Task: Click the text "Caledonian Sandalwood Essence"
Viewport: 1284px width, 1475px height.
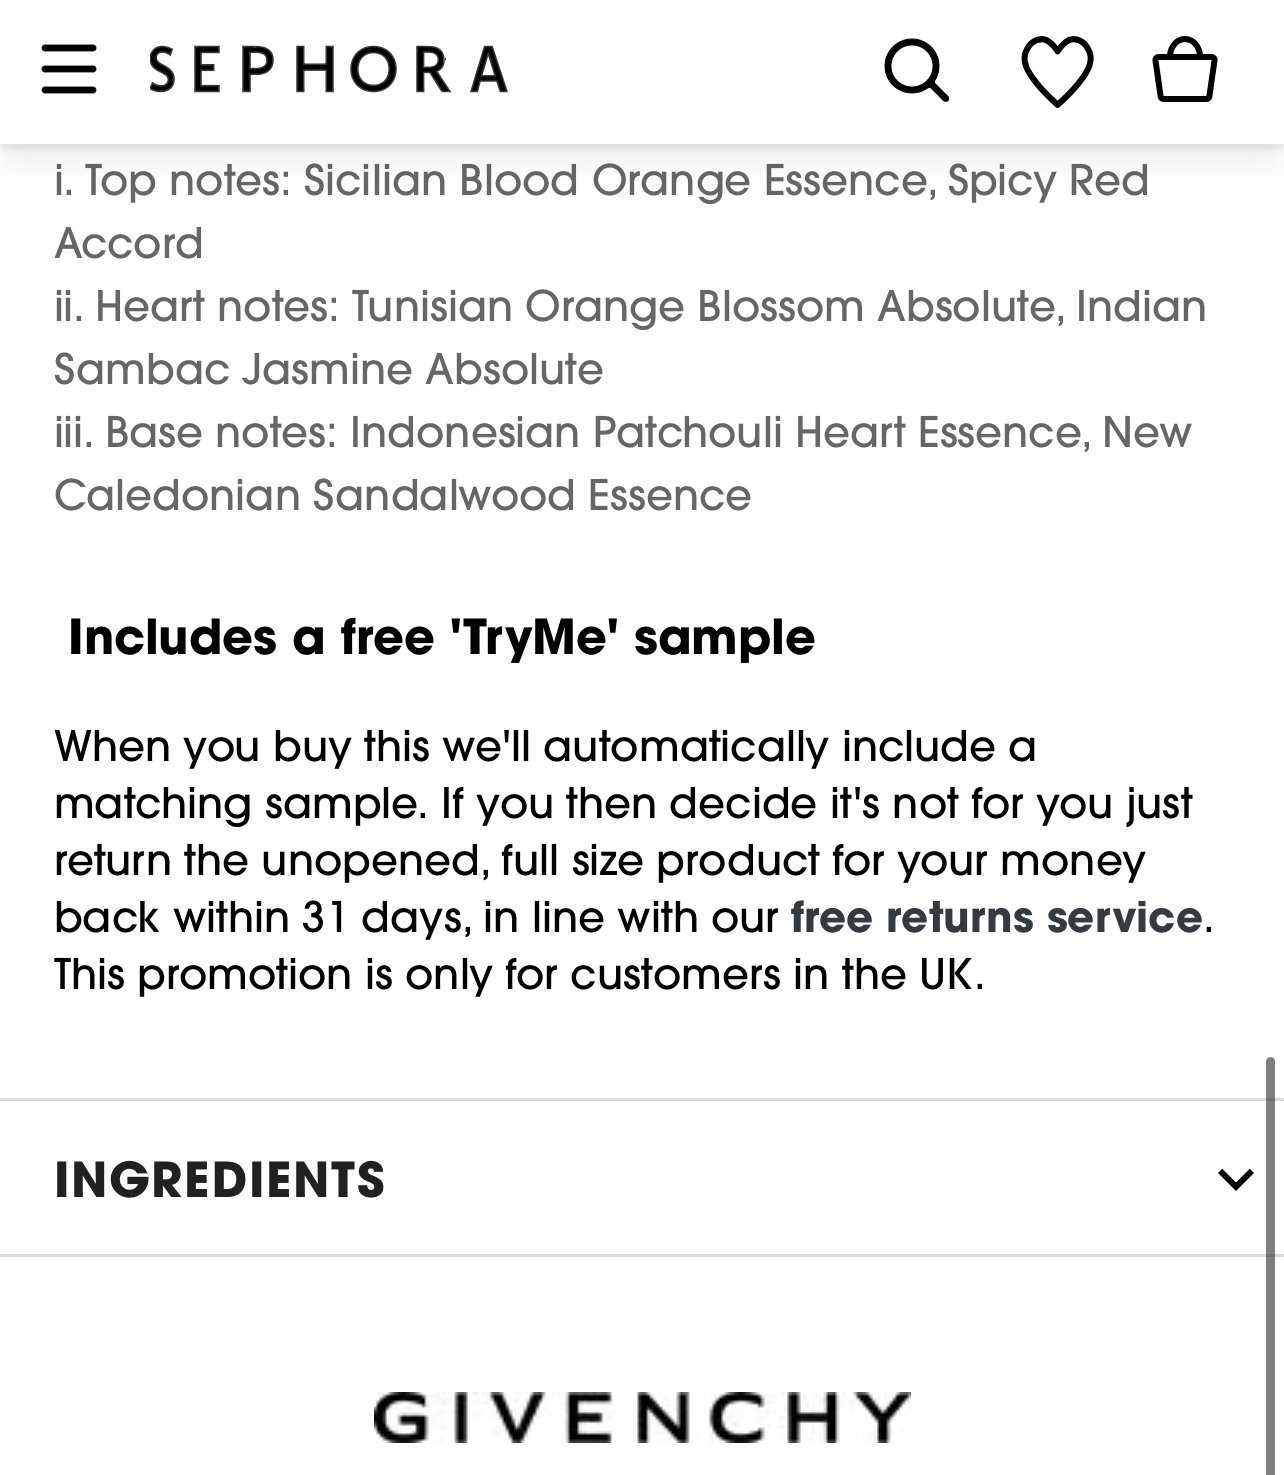Action: tap(402, 496)
